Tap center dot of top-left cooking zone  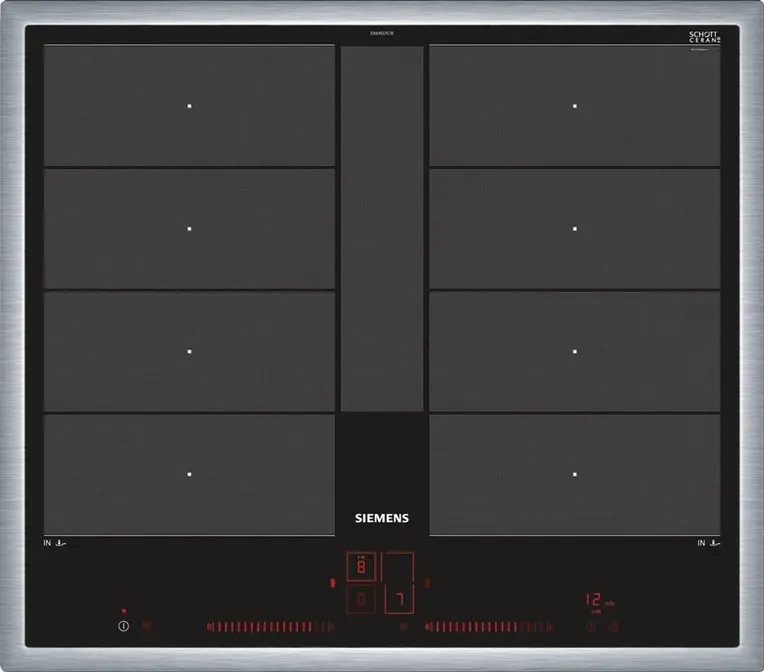[x=190, y=106]
